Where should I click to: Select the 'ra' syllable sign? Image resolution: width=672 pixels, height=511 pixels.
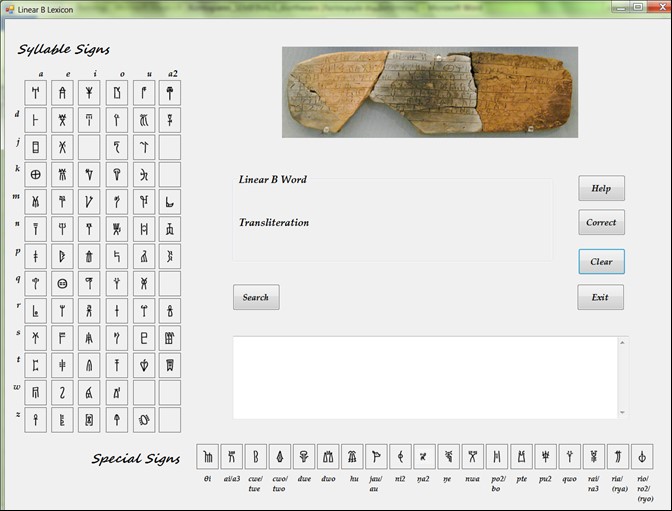click(x=36, y=311)
